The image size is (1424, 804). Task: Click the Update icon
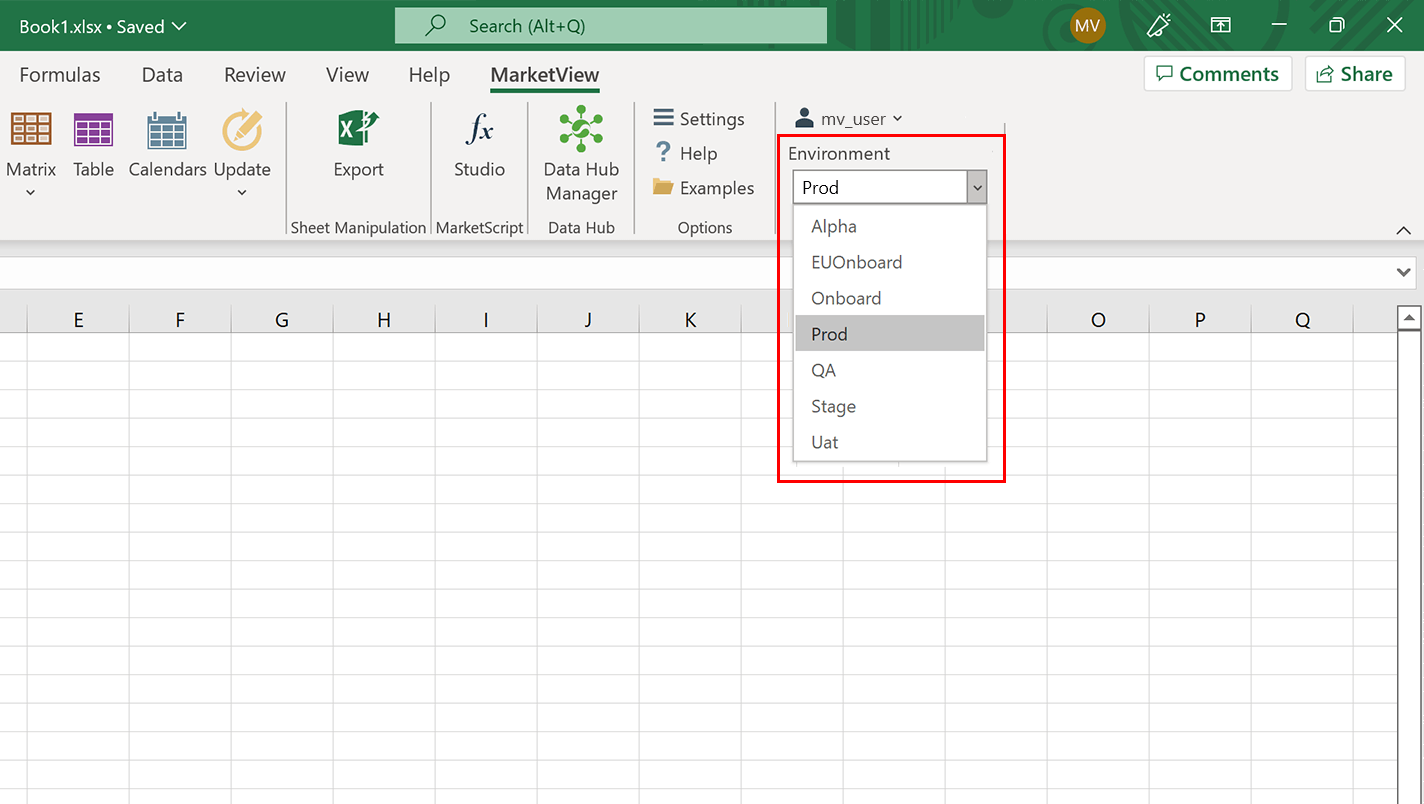pyautogui.click(x=242, y=130)
